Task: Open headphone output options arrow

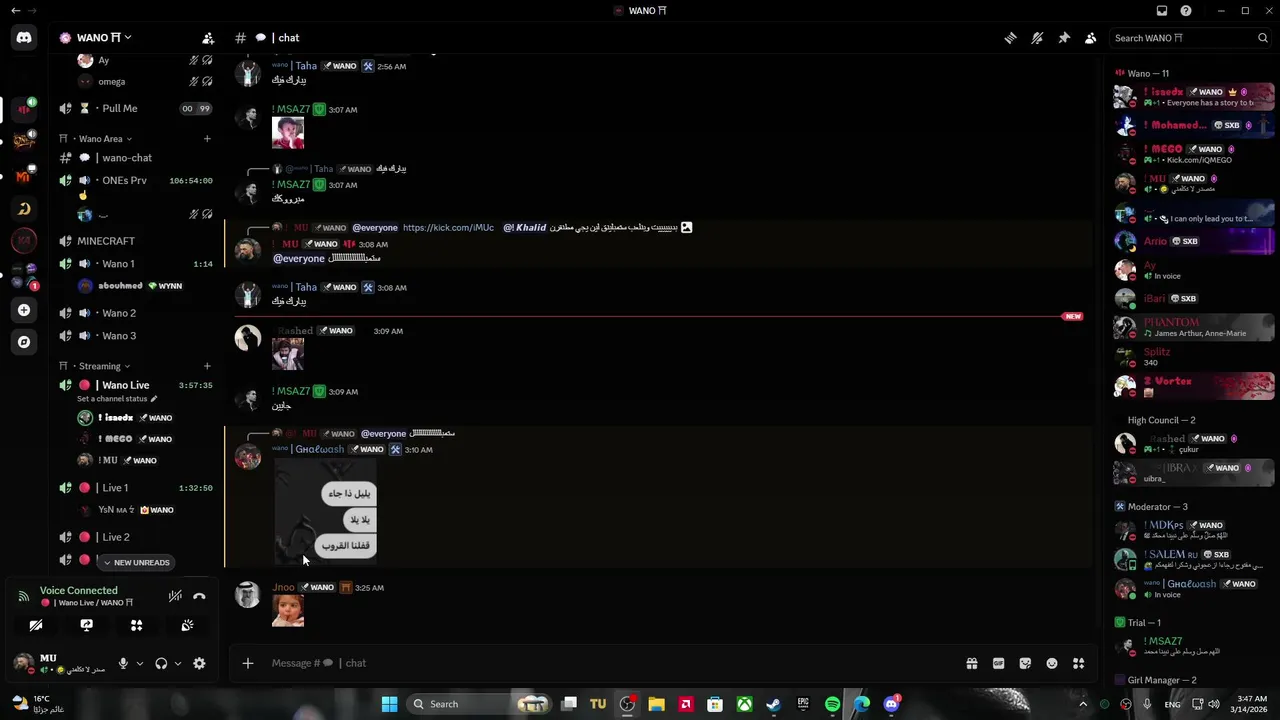Action: tap(178, 663)
